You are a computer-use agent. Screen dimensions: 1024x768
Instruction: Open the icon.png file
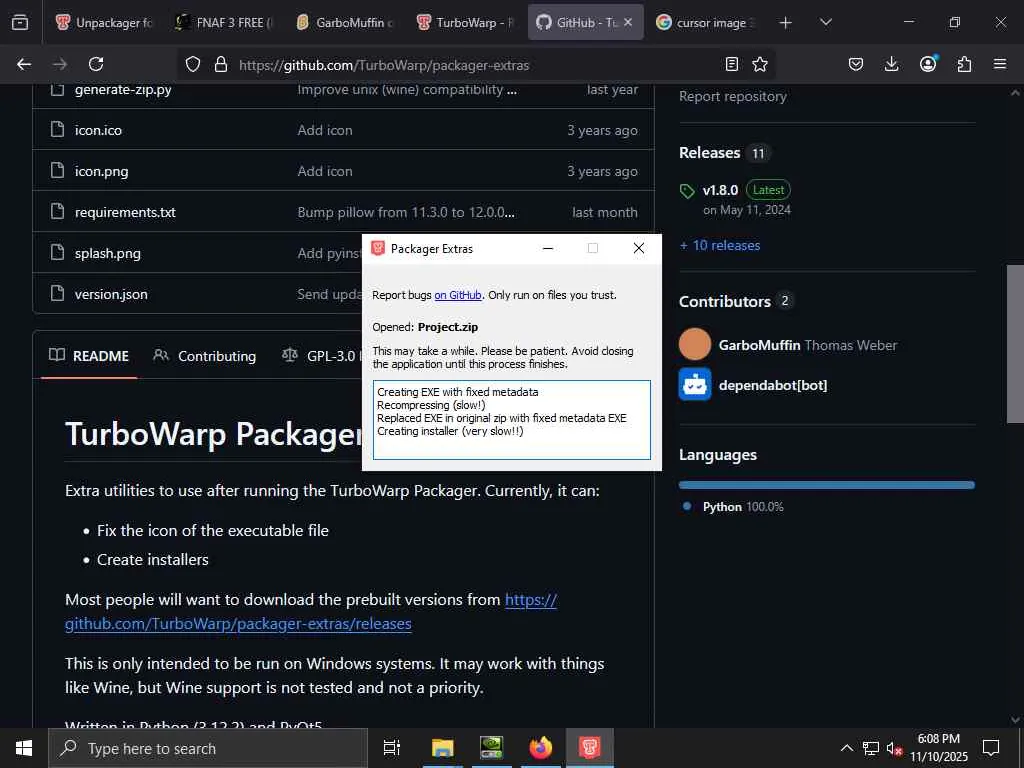[101, 171]
